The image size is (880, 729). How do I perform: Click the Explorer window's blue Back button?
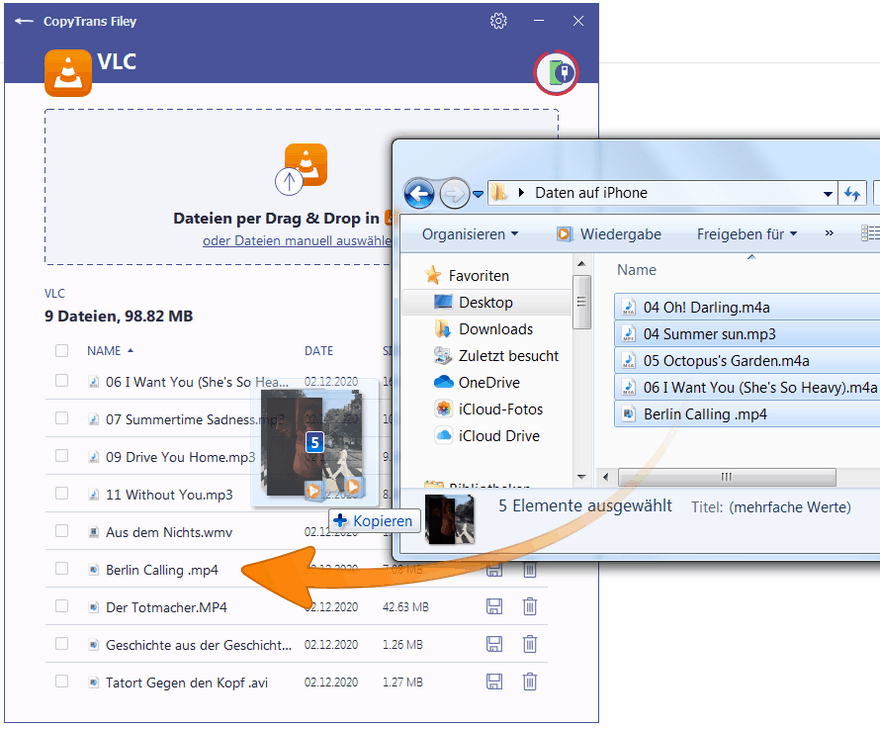[419, 194]
